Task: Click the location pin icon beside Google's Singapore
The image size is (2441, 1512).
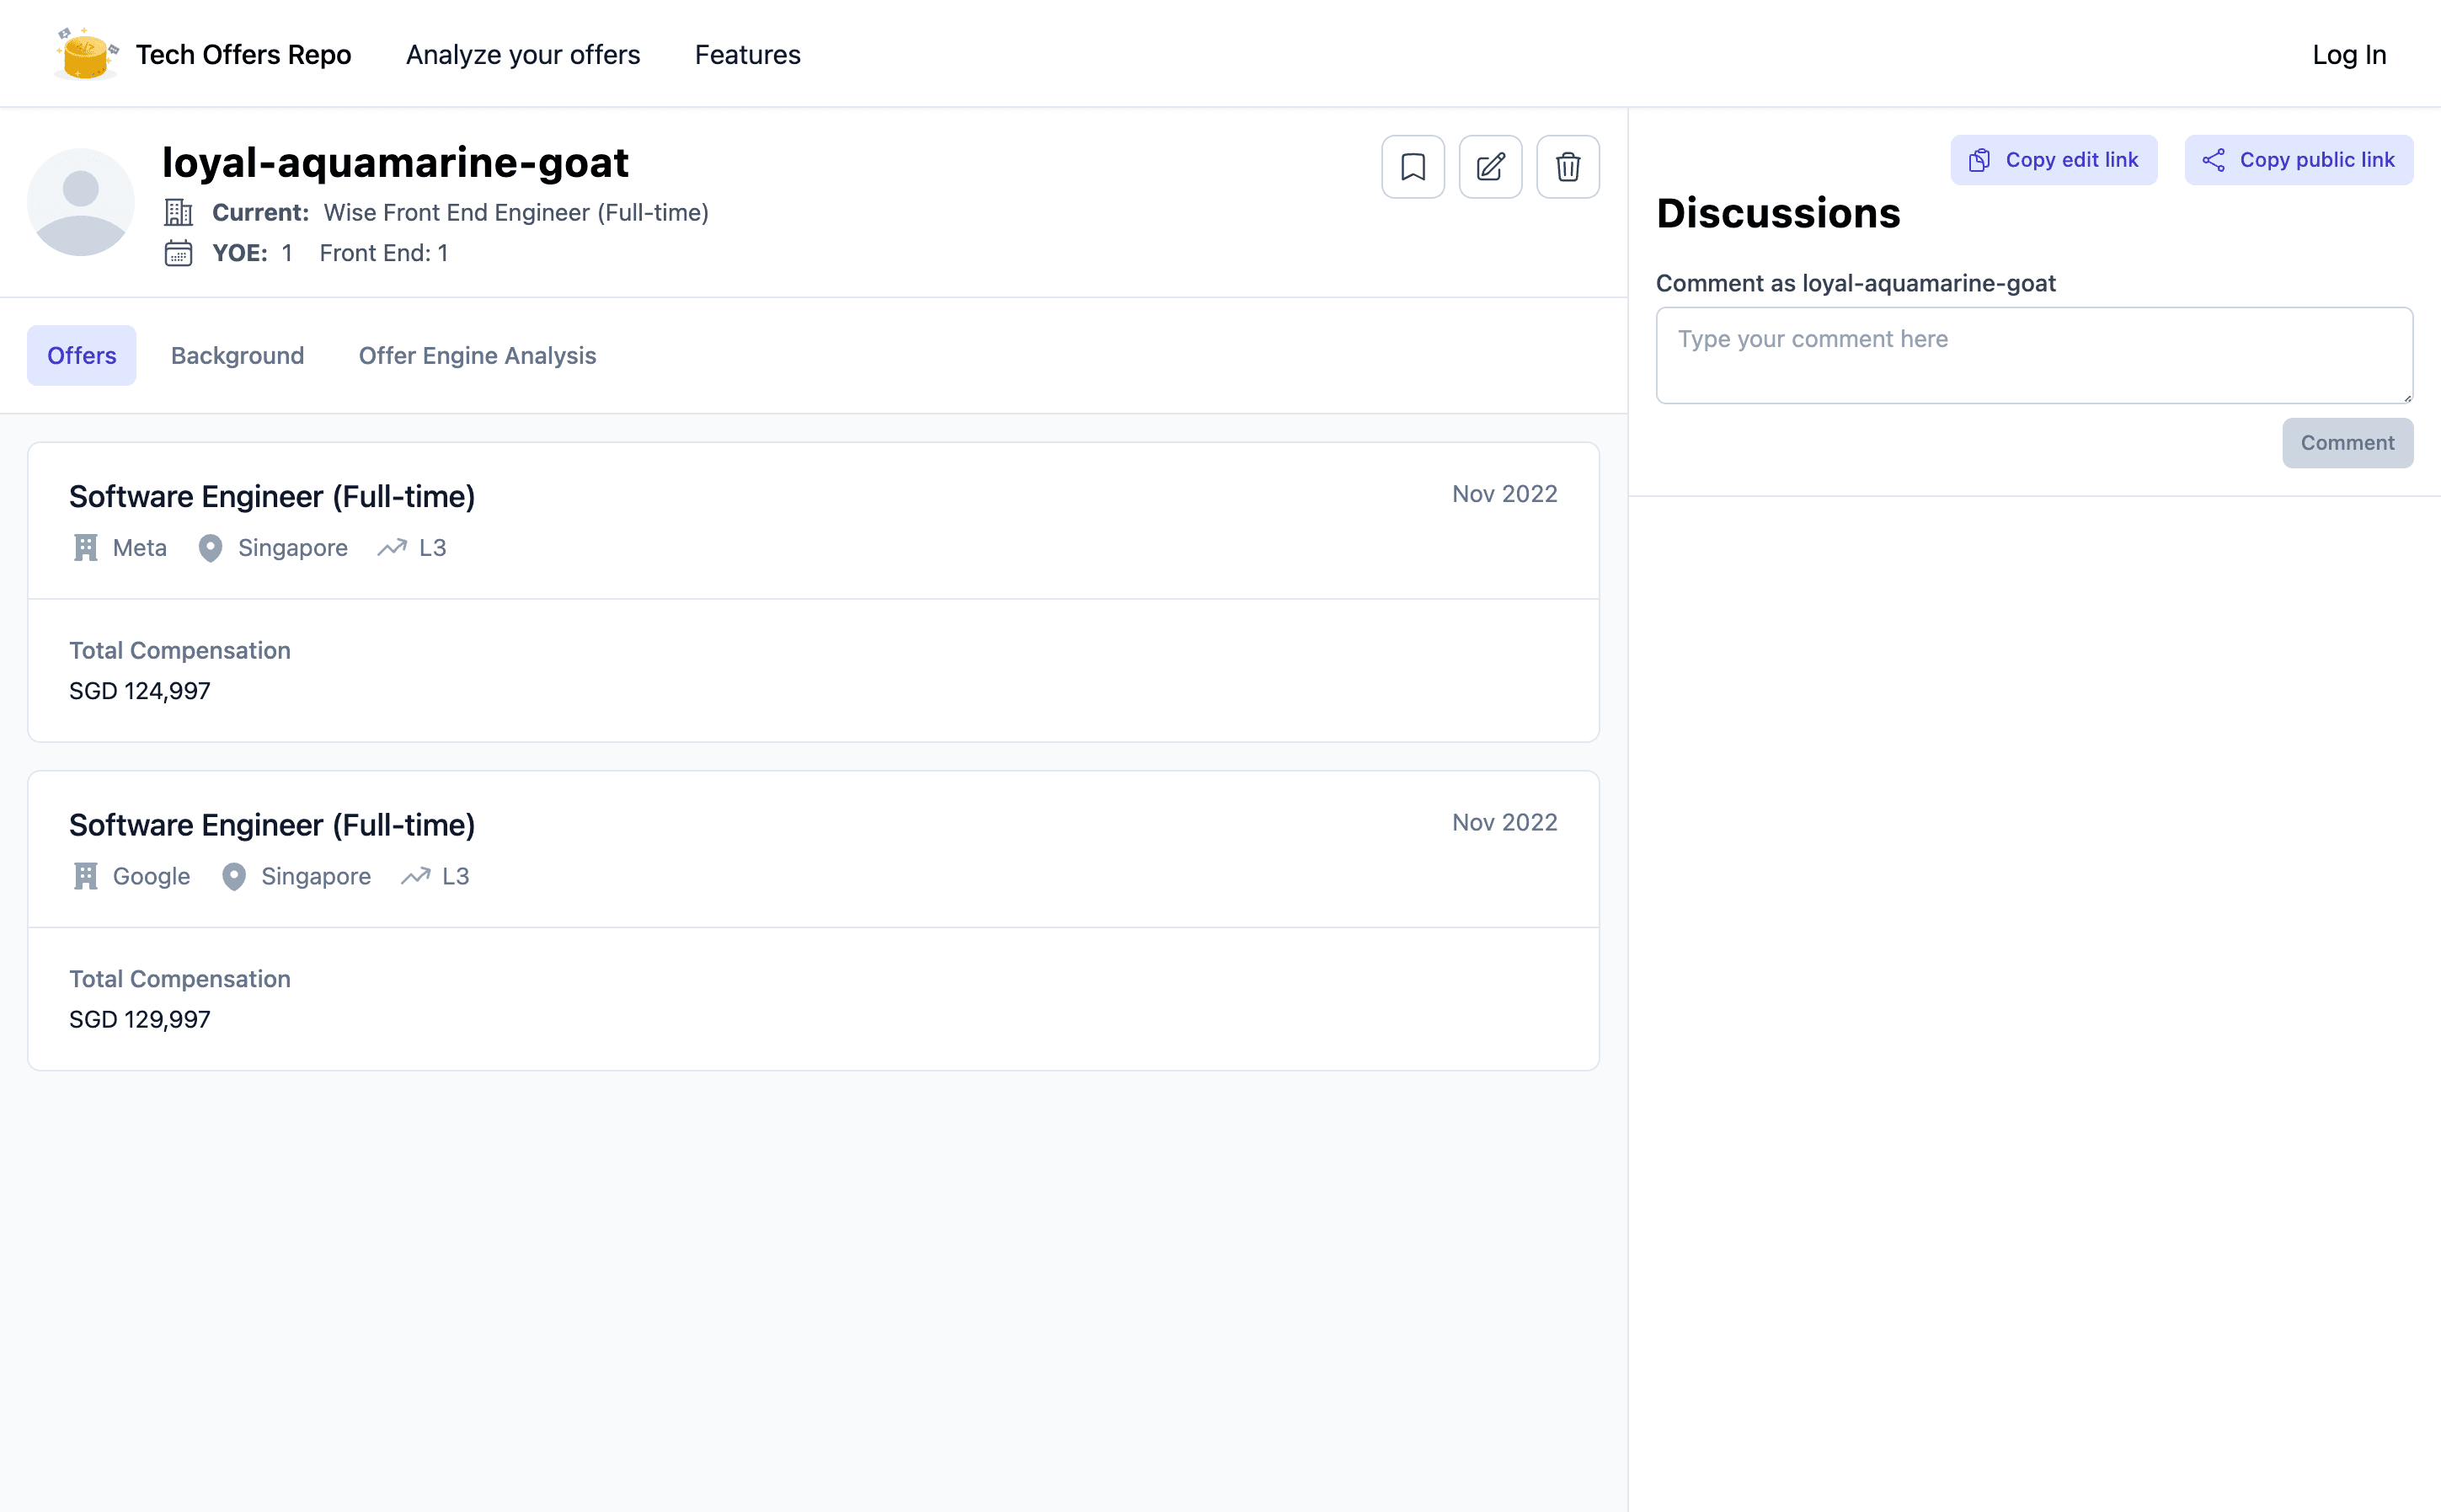Action: click(x=234, y=877)
